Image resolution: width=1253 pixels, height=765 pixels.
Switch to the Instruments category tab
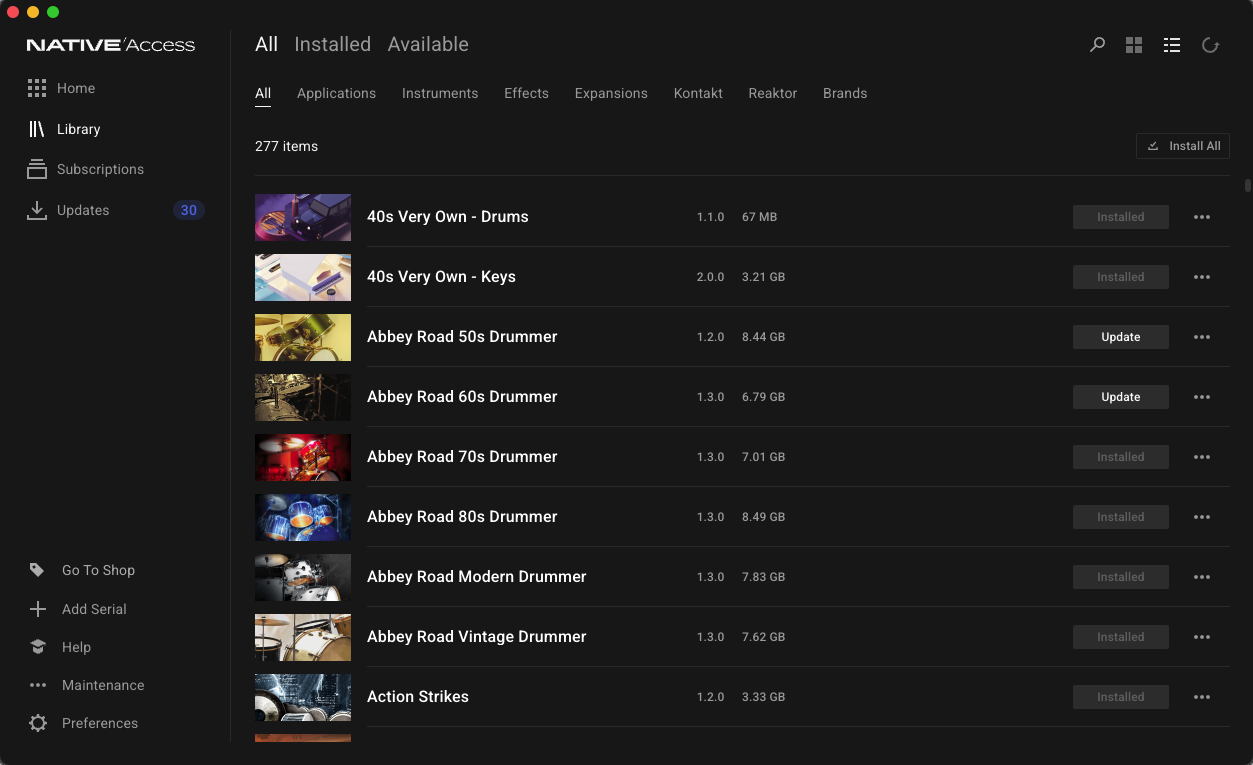click(440, 93)
